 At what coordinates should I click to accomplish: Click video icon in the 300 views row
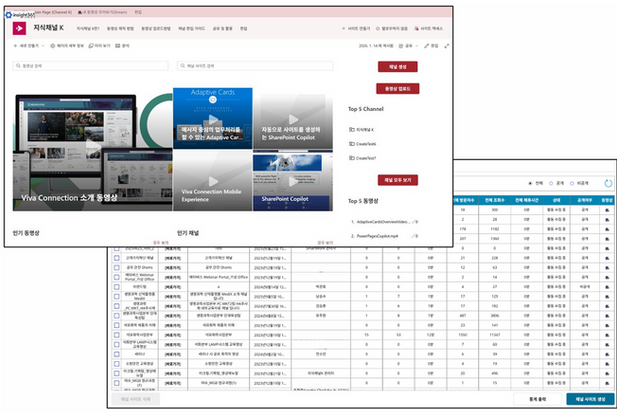(607, 210)
